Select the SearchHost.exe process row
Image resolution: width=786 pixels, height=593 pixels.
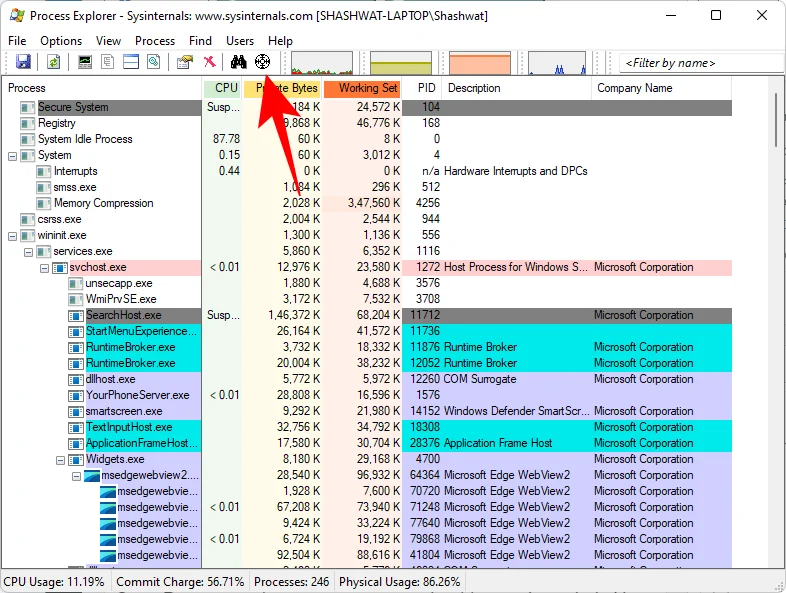124,315
